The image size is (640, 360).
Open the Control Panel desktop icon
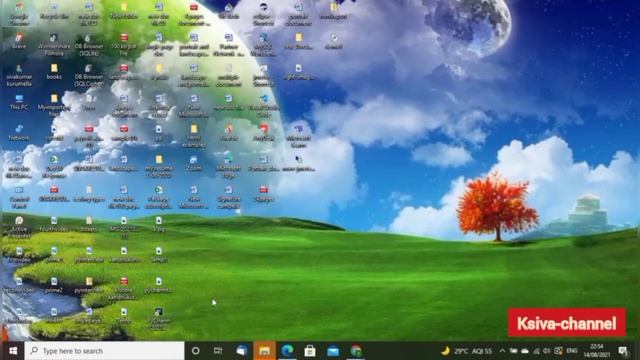tap(19, 197)
